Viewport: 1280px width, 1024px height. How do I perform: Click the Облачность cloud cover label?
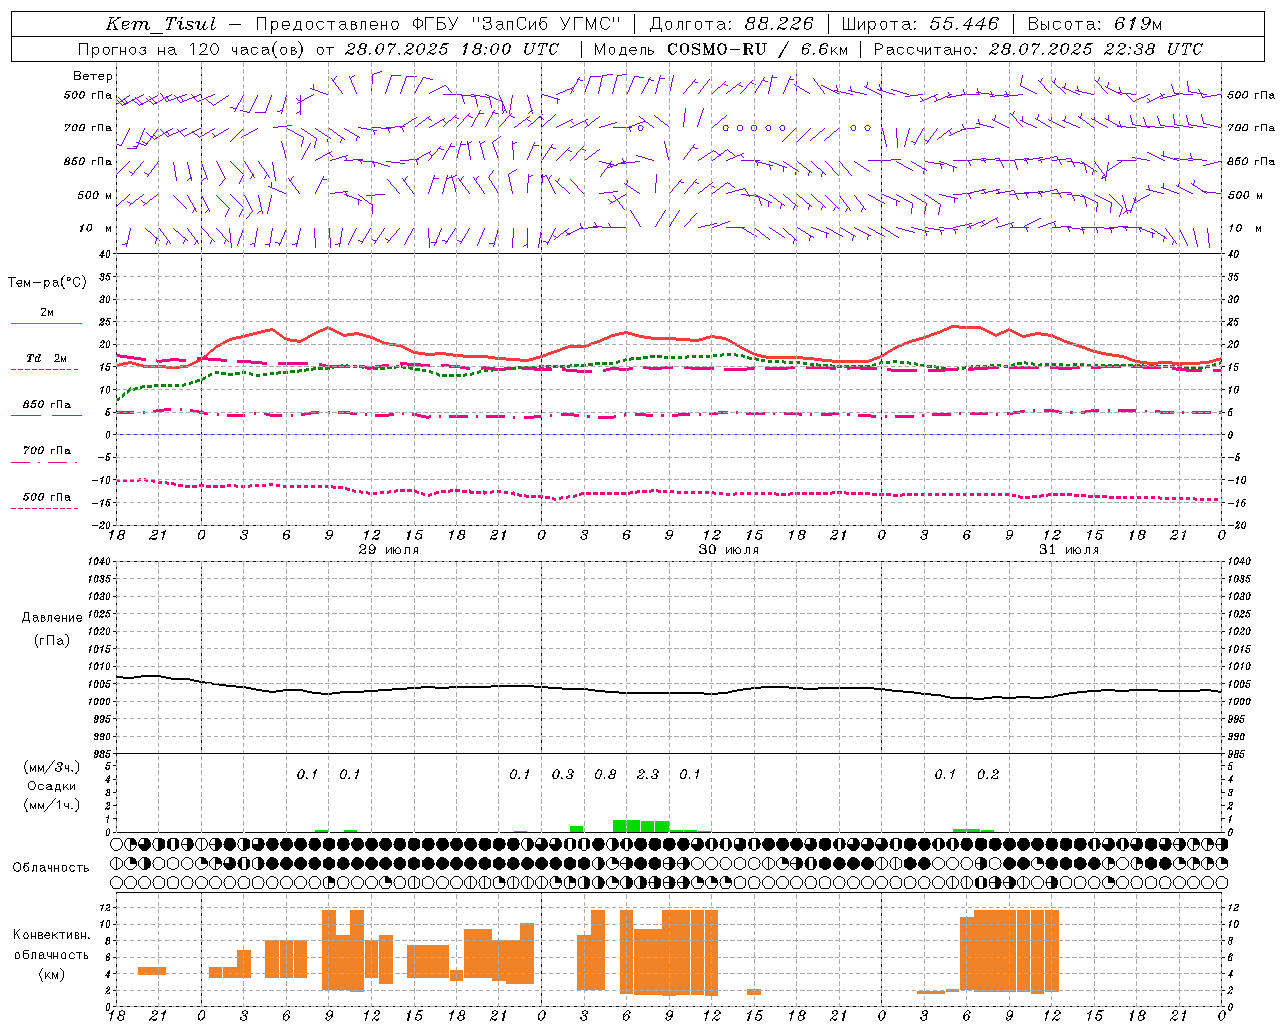pyautogui.click(x=51, y=867)
